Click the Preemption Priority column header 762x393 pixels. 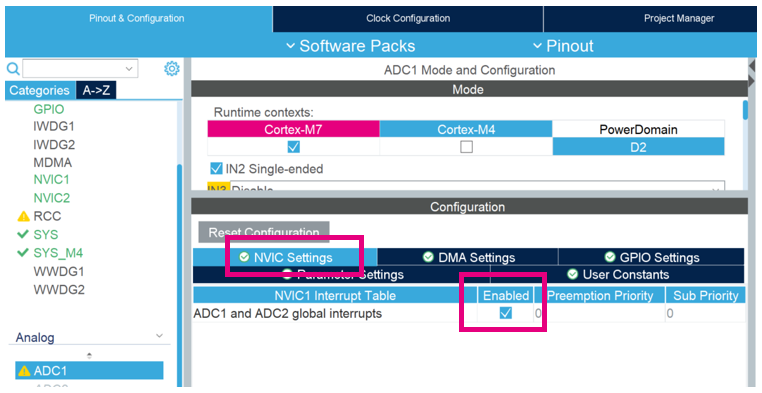pyautogui.click(x=600, y=295)
